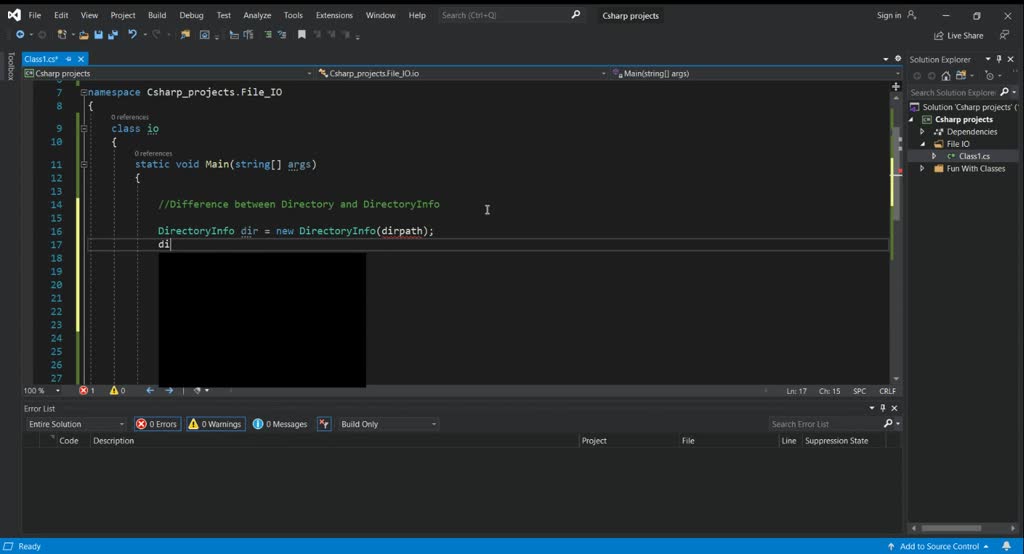Open the Entire Solution scope dropdown
The image size is (1024, 554).
pos(76,424)
